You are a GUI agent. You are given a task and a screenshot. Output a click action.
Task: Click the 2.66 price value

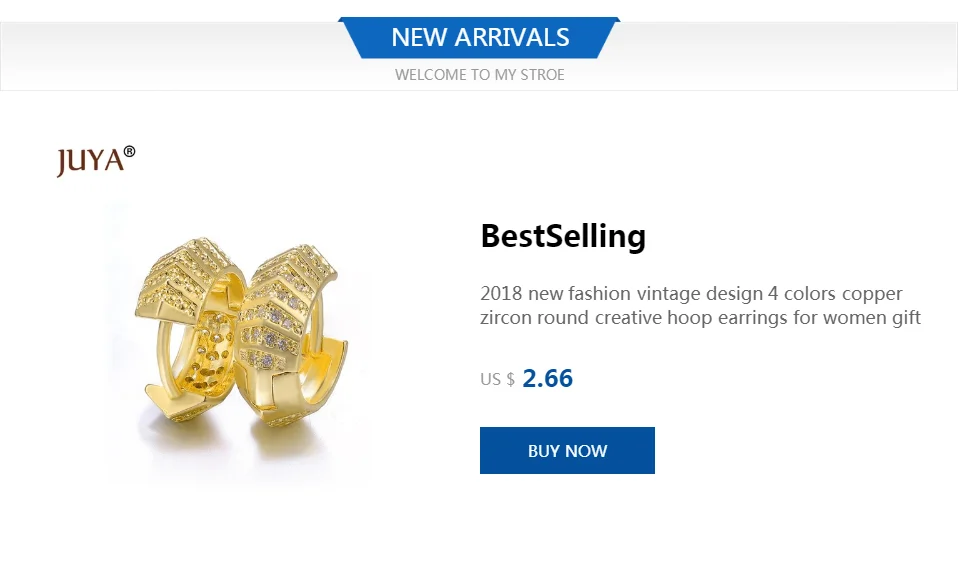pos(547,378)
